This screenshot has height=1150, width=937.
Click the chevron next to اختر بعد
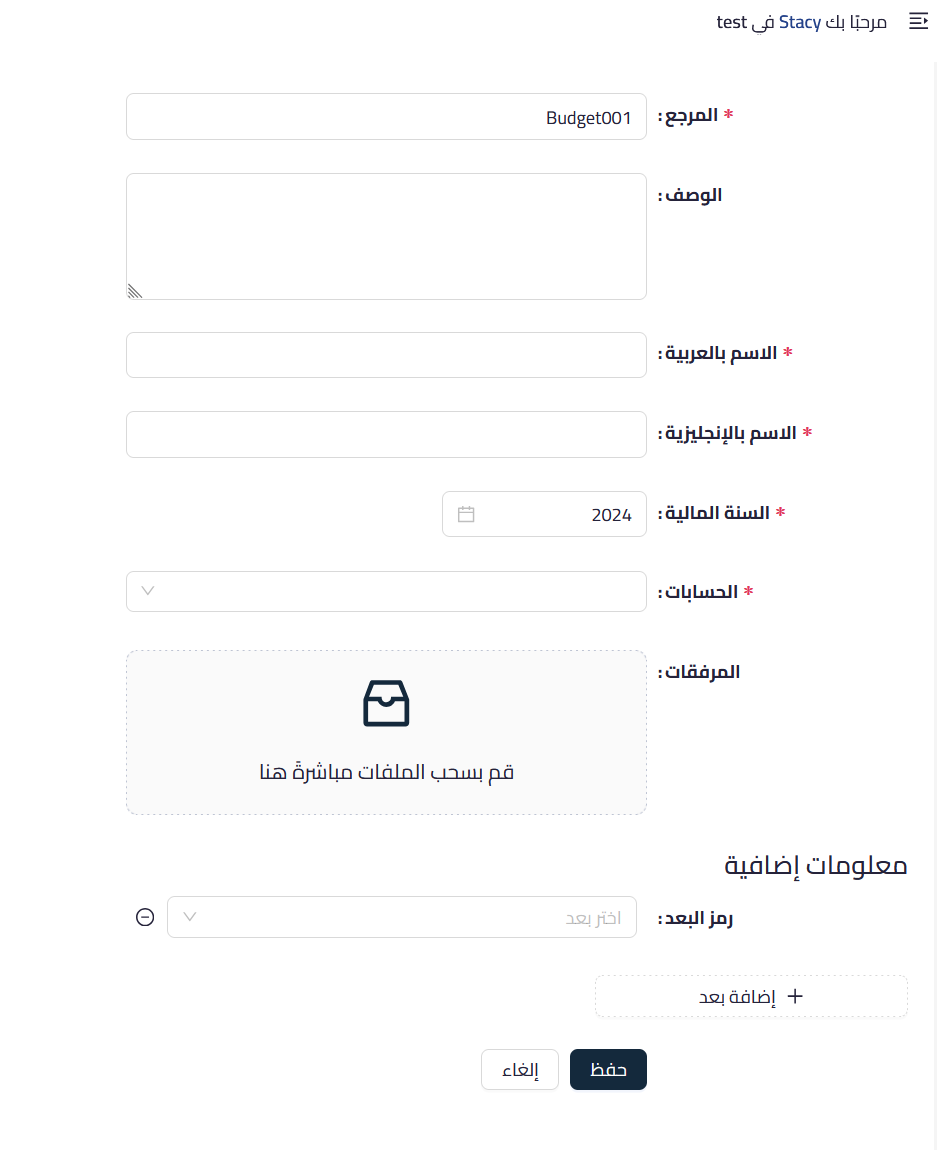189,916
